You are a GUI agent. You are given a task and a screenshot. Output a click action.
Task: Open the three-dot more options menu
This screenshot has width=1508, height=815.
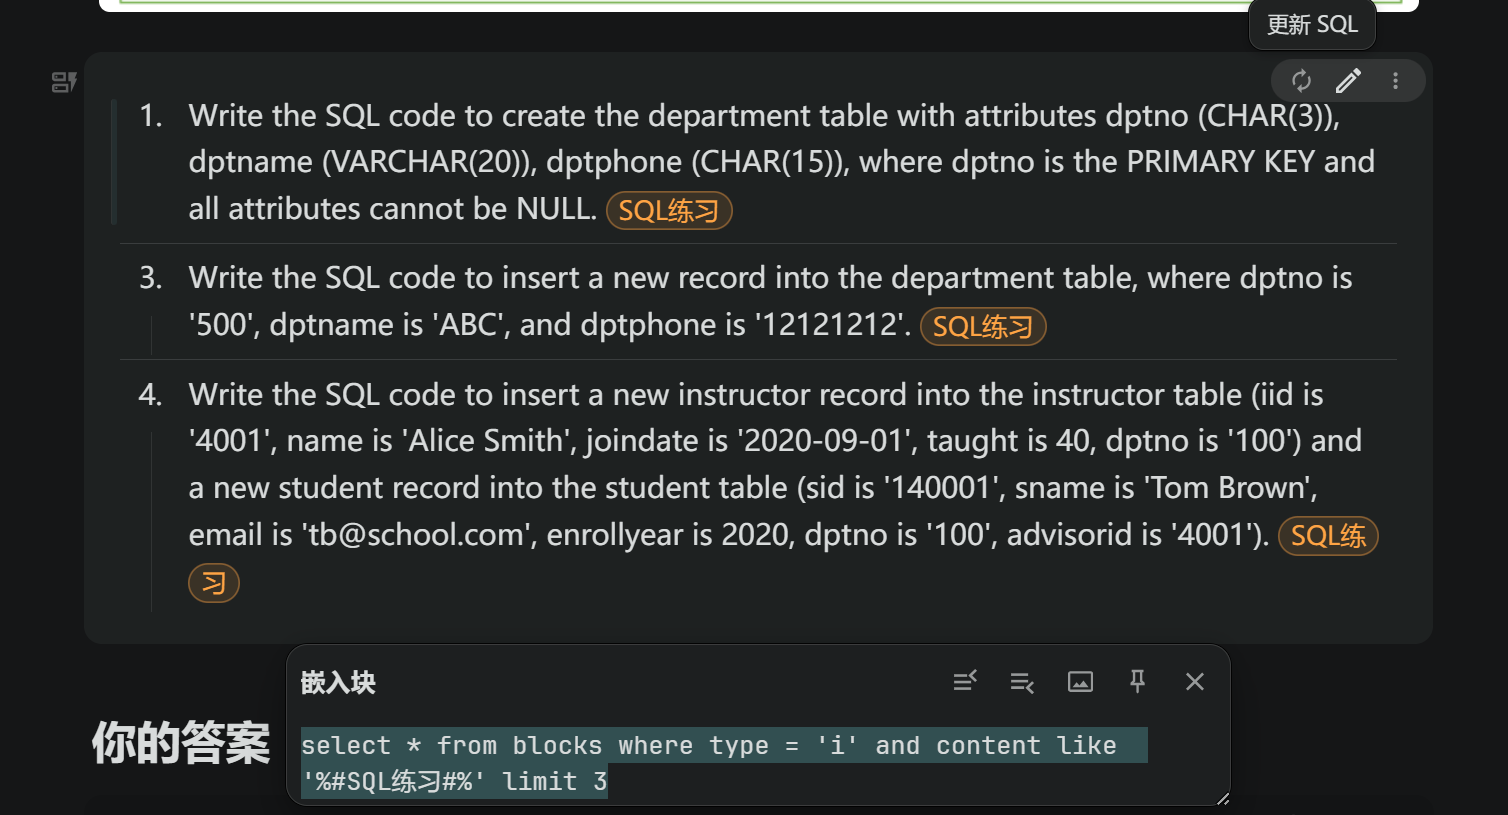point(1395,81)
